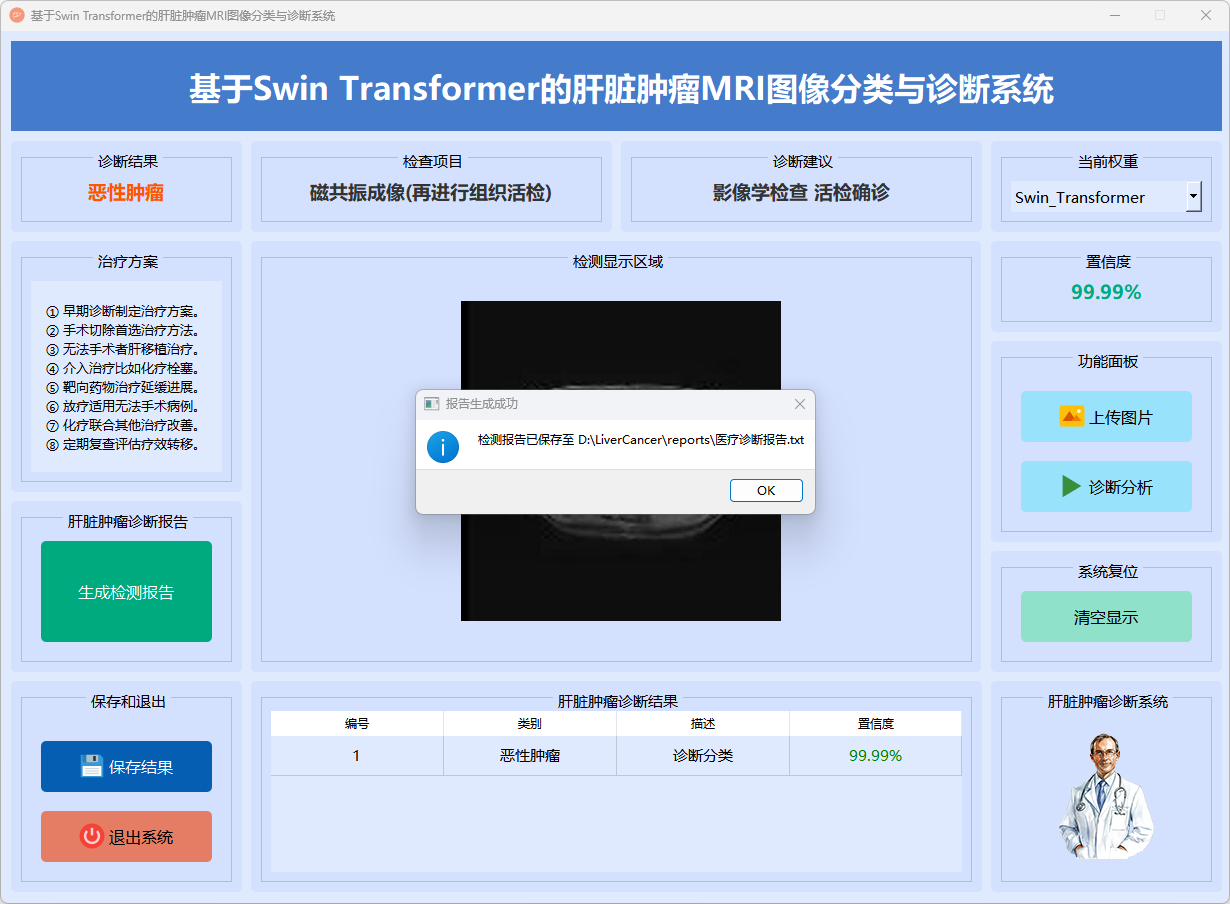This screenshot has height=904, width=1230.
Task: Click the 编号 column header
Action: [x=357, y=723]
